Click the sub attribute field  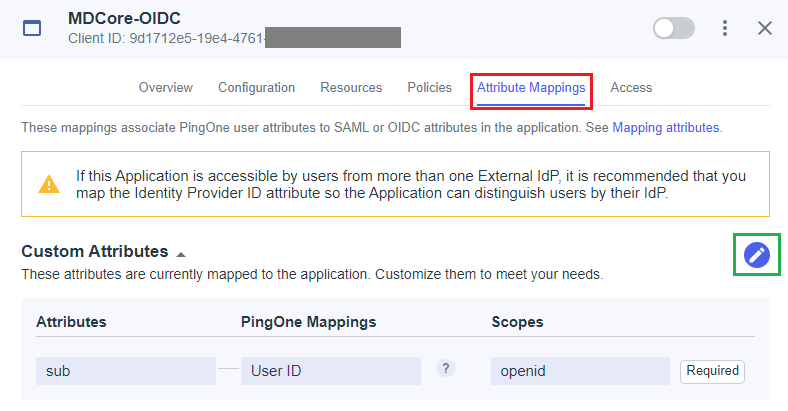(x=126, y=371)
